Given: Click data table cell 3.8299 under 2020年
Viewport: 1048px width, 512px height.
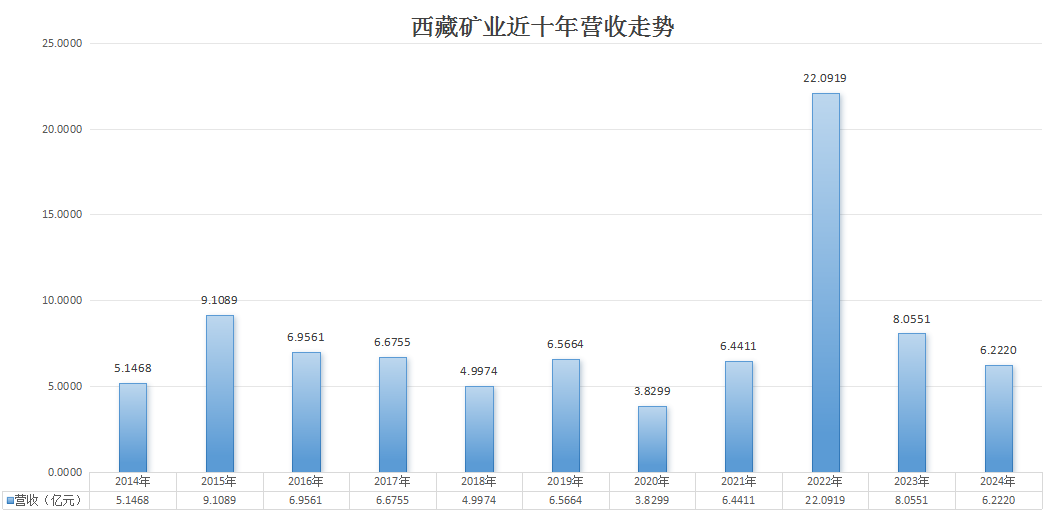Looking at the screenshot, I should [652, 501].
